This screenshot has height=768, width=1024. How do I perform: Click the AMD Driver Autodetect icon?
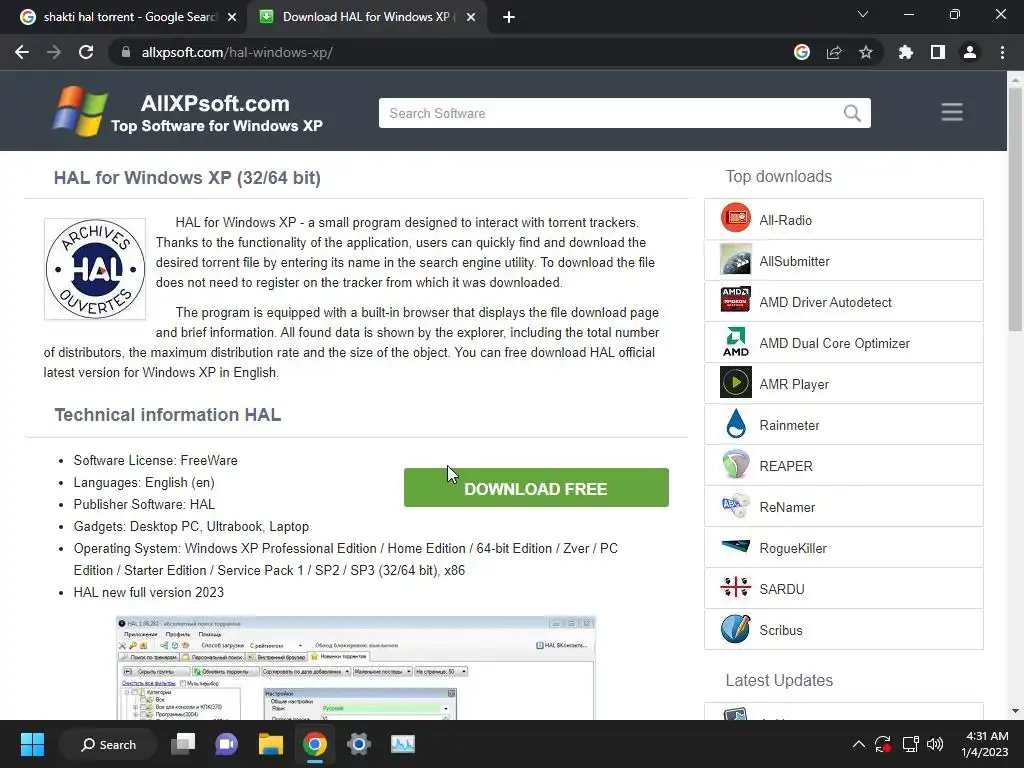point(735,300)
